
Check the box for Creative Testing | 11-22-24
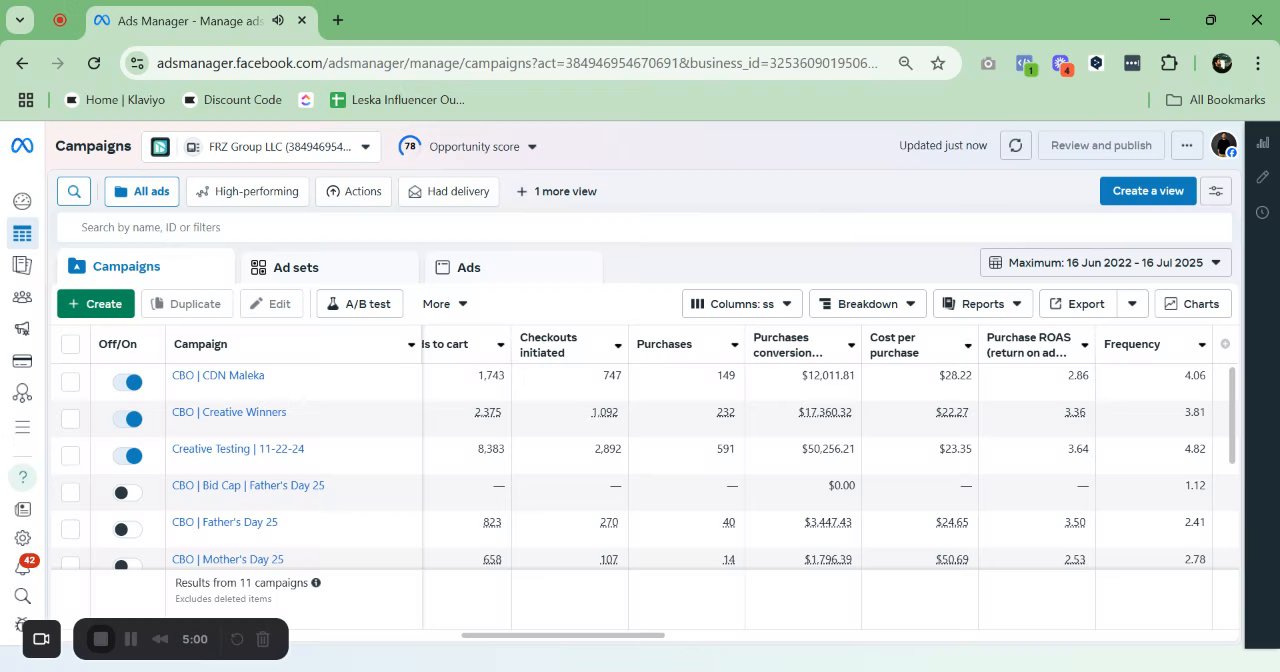tap(70, 455)
